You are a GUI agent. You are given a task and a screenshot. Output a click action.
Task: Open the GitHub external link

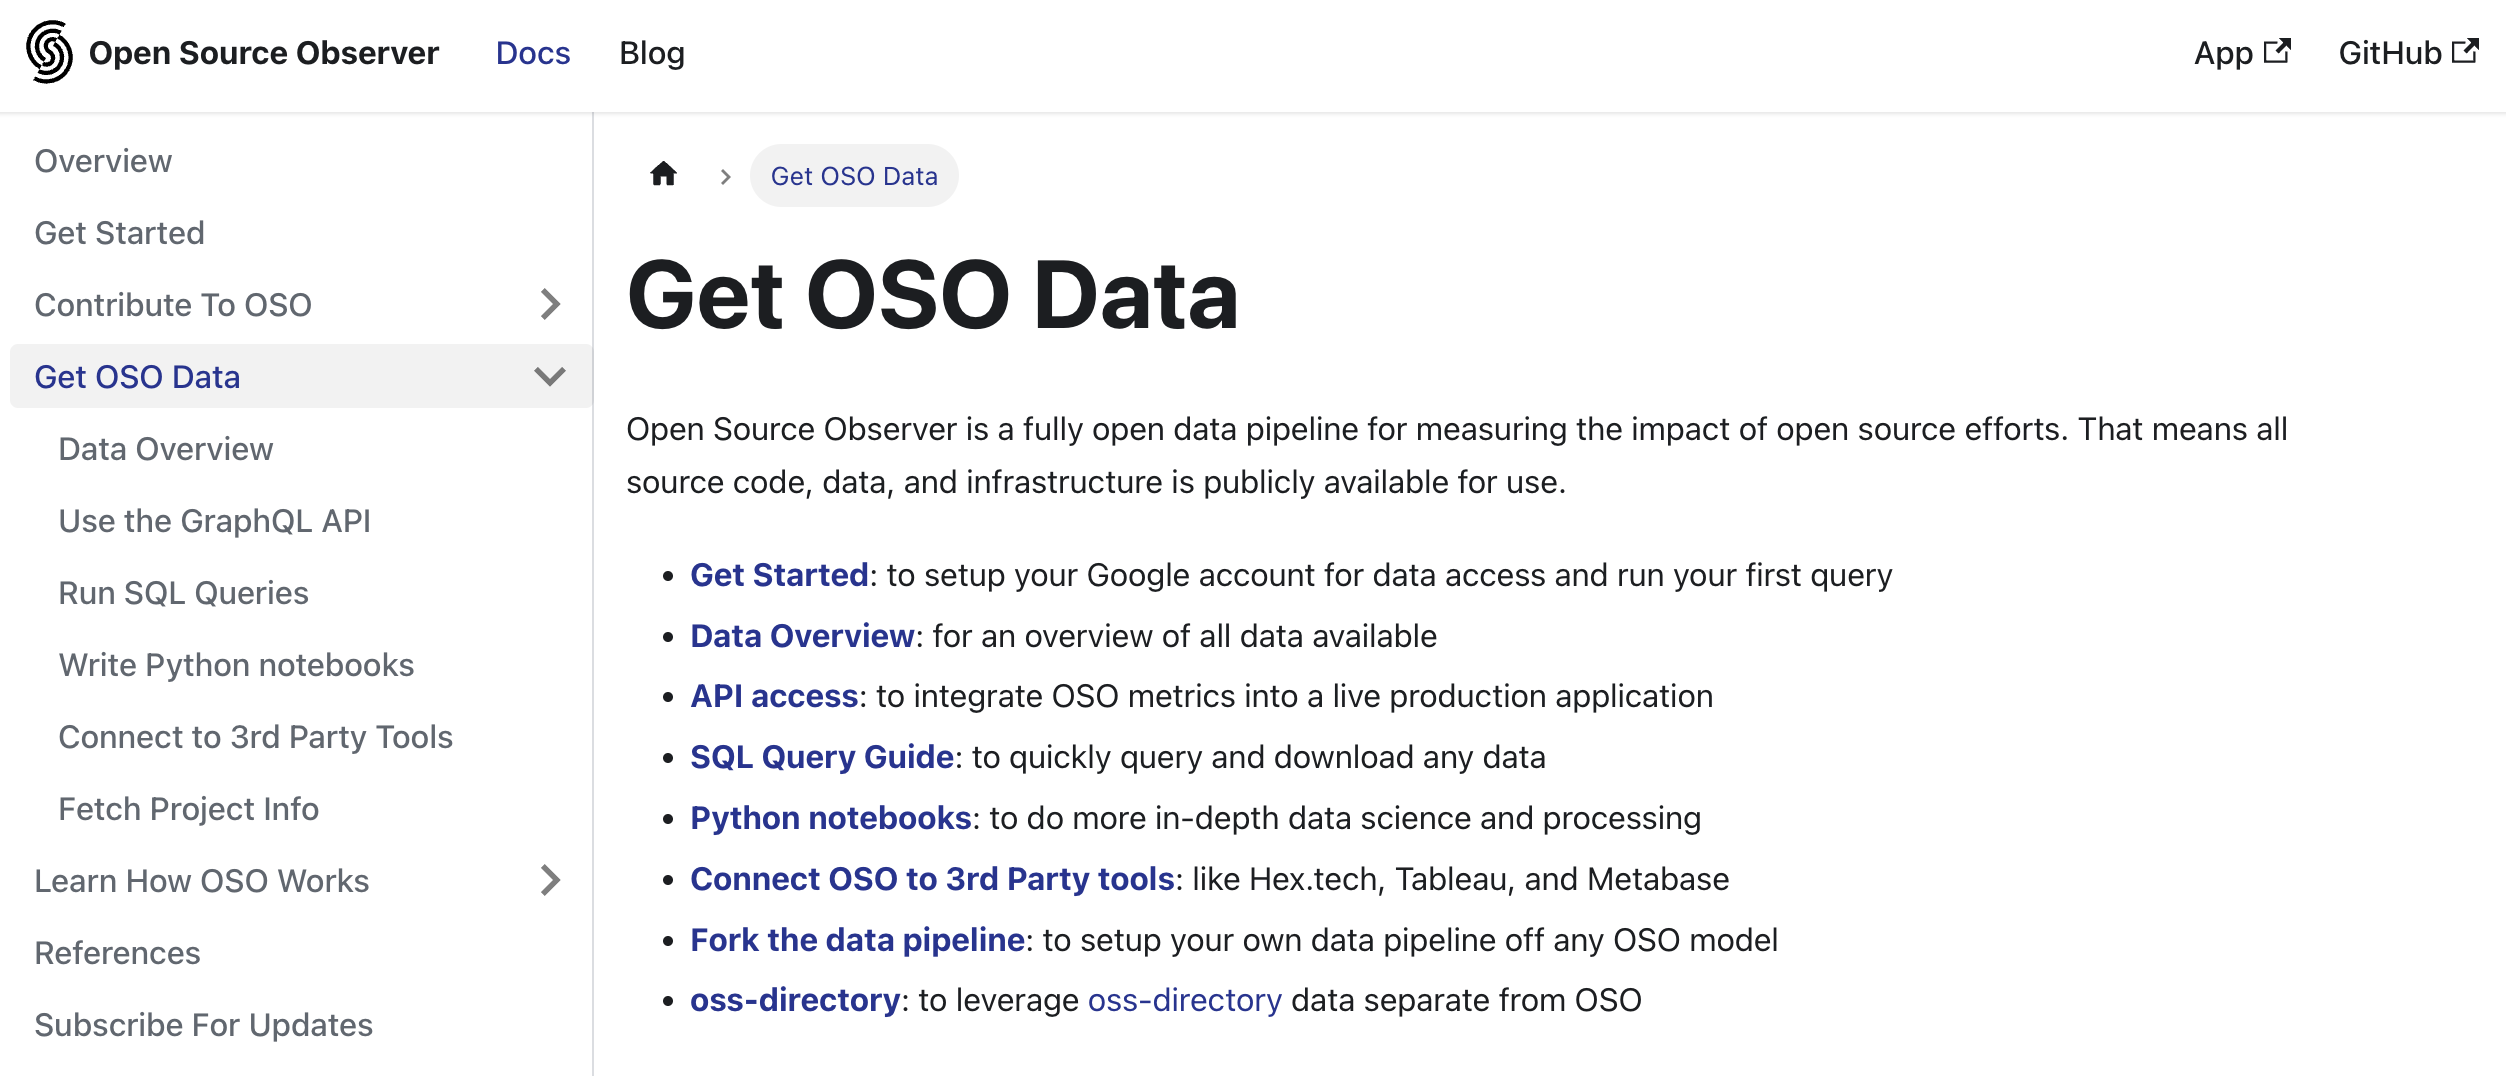click(x=2407, y=53)
